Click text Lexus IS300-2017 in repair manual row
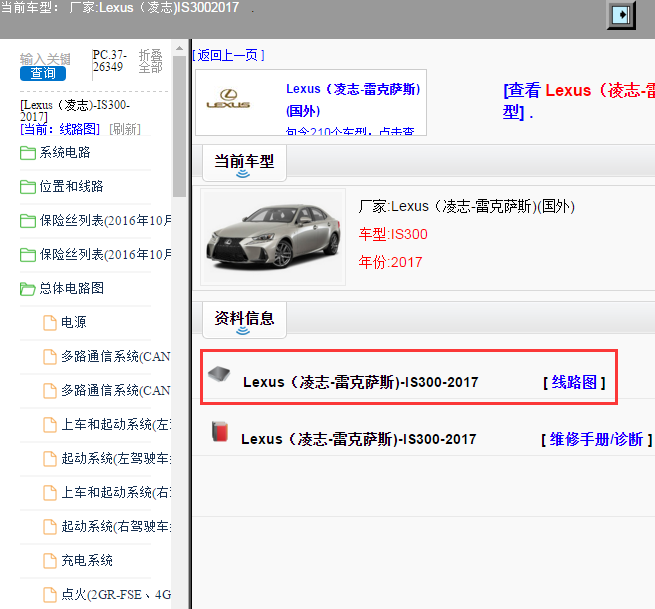Screen dimensions: 655x609 (x=358, y=439)
